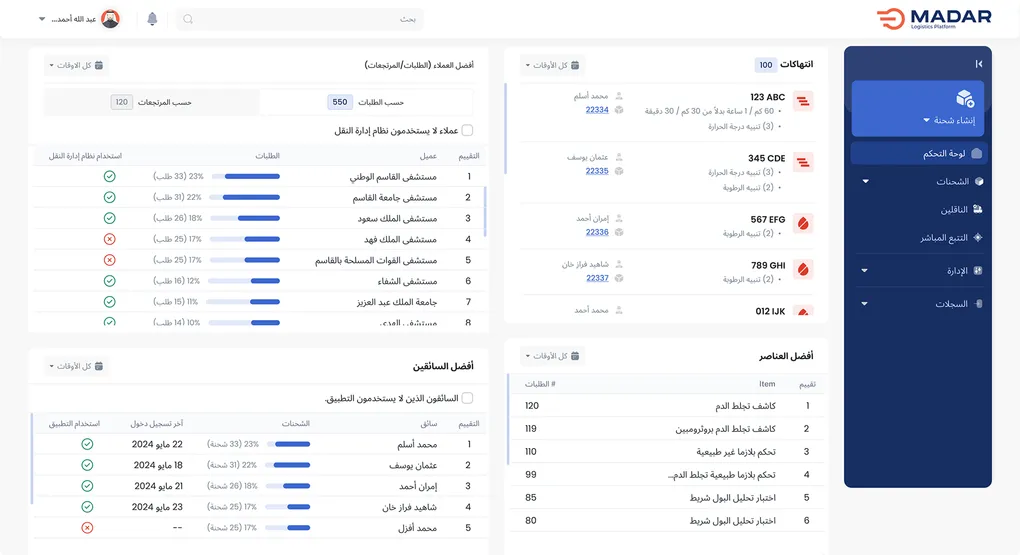Click the droplet icon for 567 EFG
The height and width of the screenshot is (555, 1020).
pos(802,222)
